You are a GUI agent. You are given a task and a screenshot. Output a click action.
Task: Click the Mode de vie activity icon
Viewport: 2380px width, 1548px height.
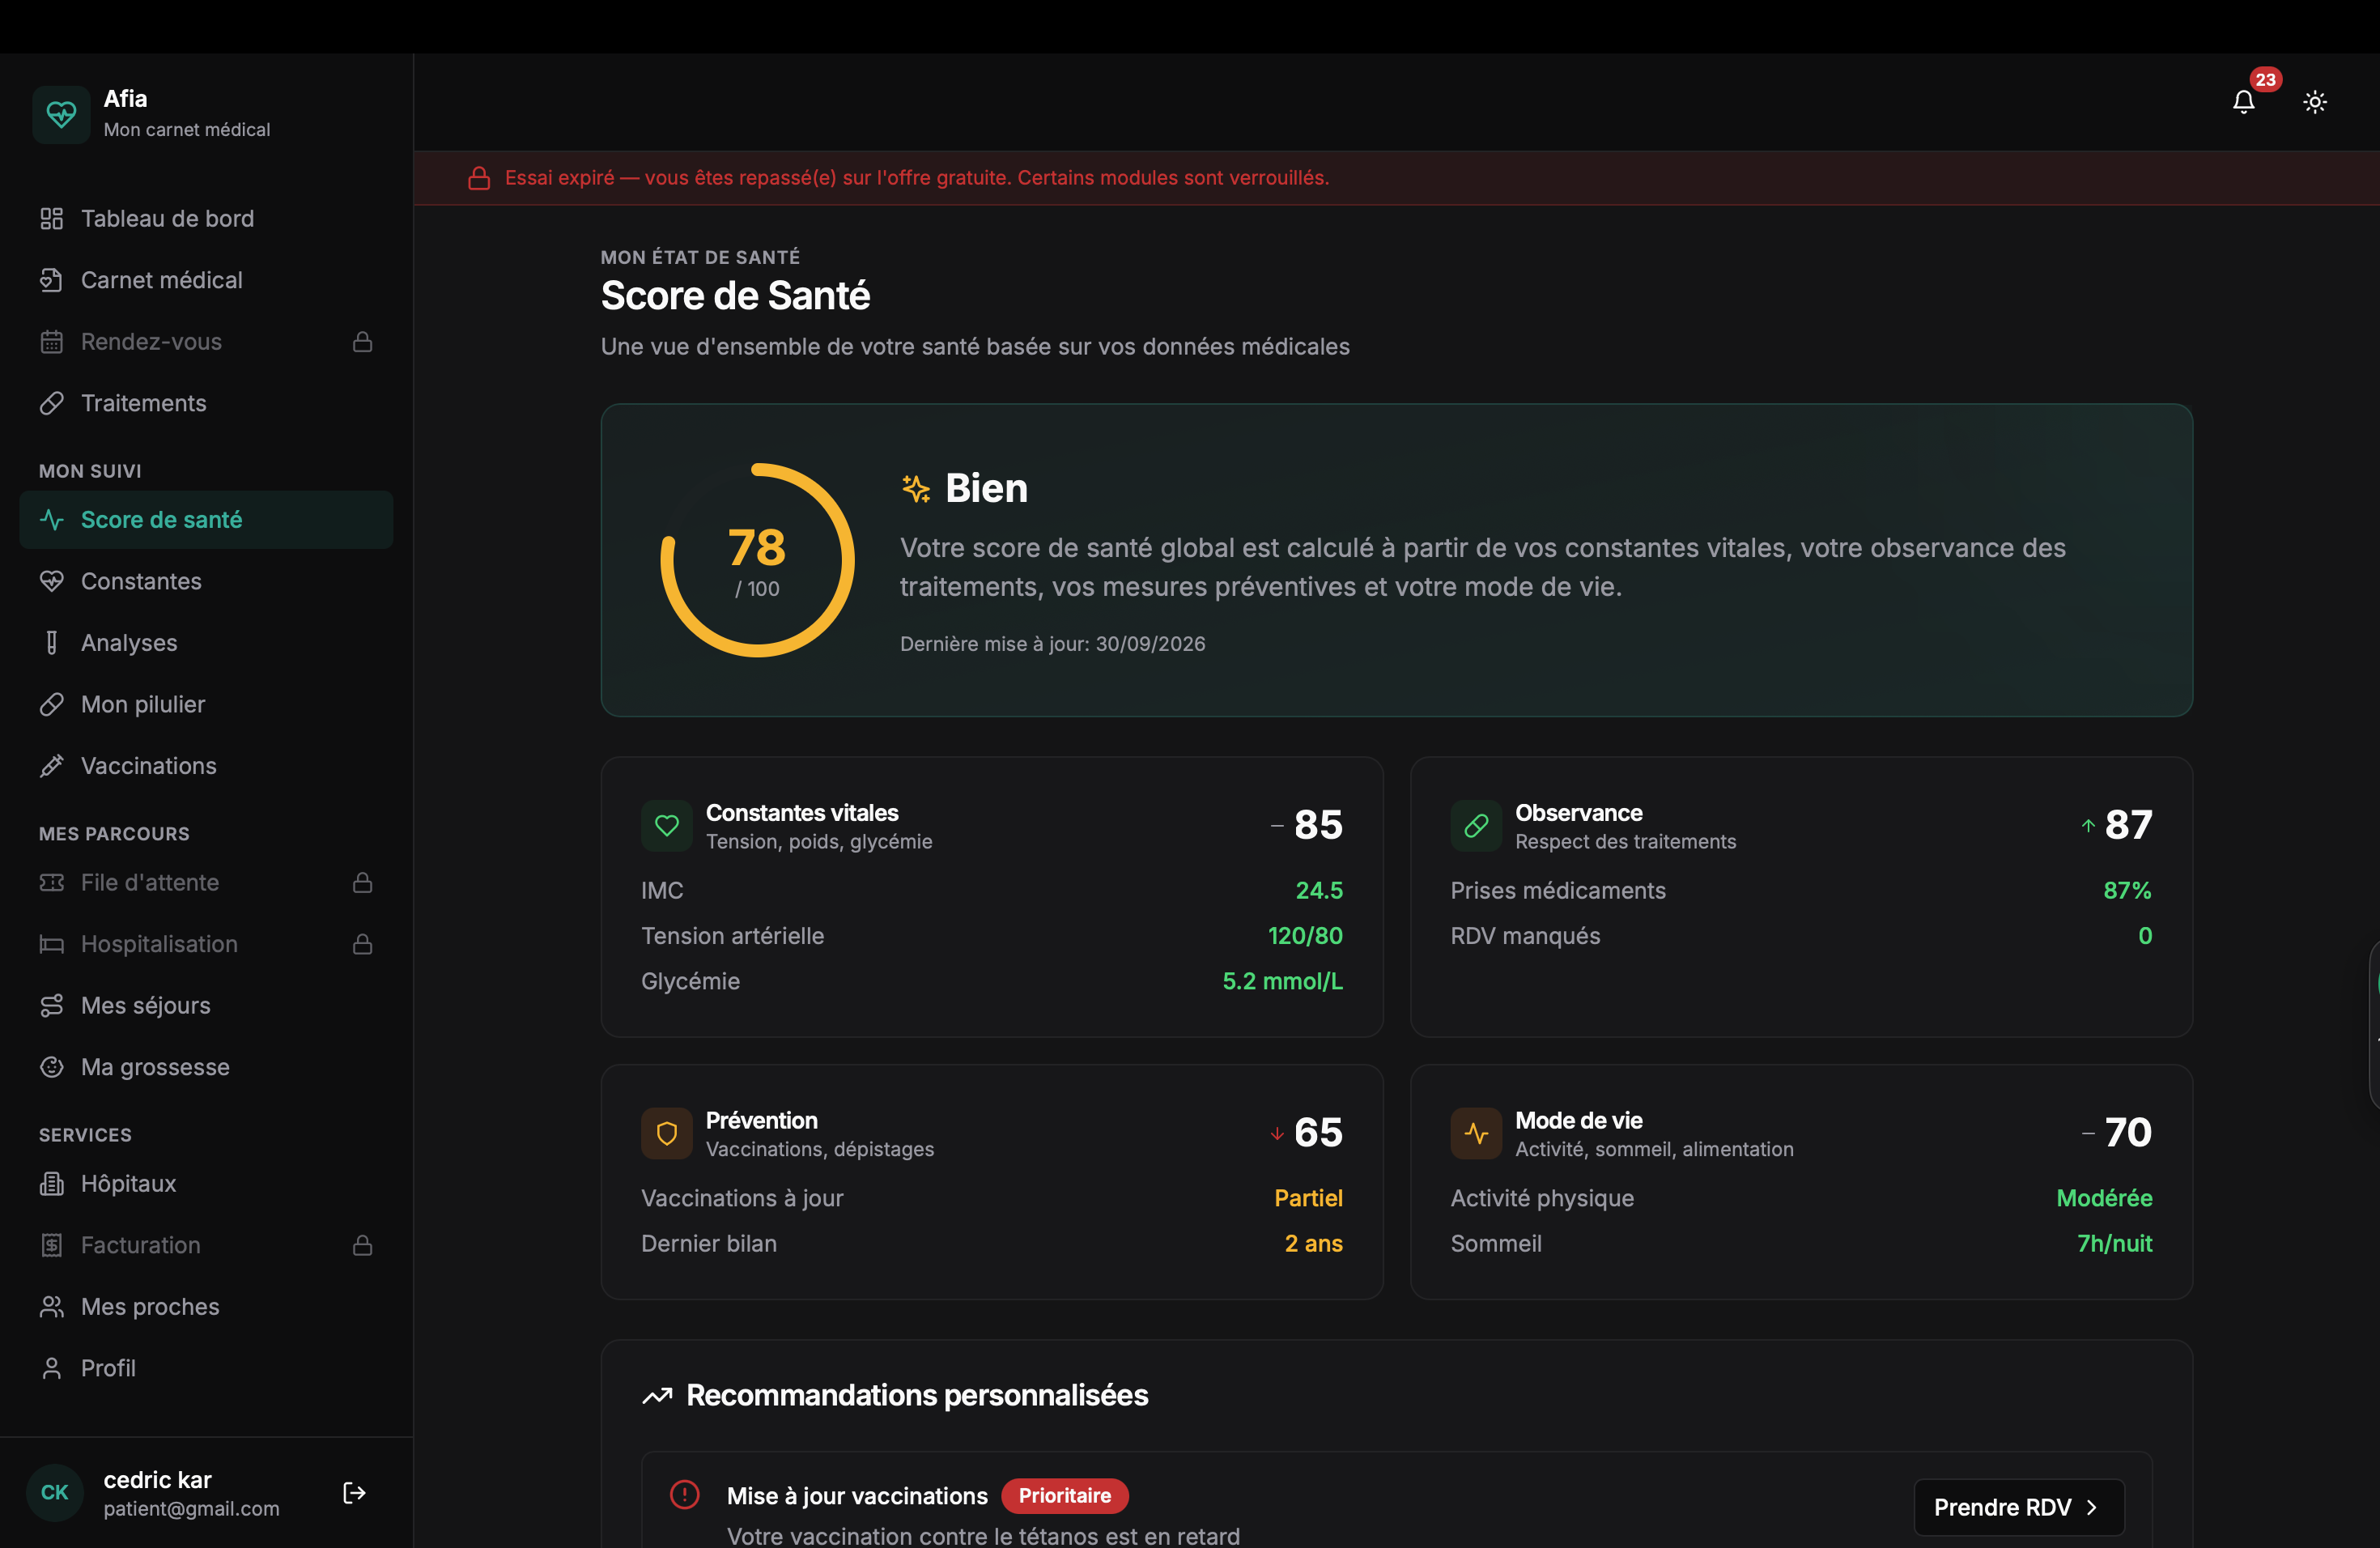(x=1476, y=1134)
